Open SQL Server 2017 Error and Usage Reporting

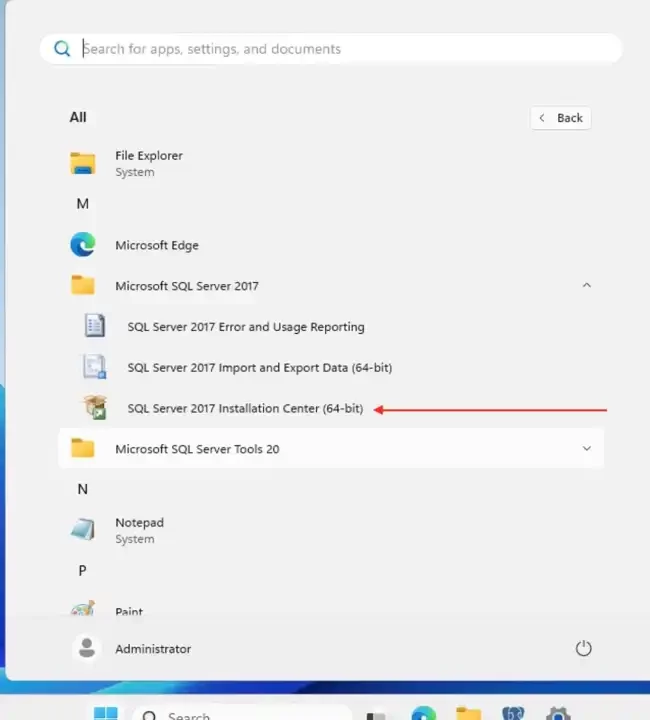coord(331,326)
